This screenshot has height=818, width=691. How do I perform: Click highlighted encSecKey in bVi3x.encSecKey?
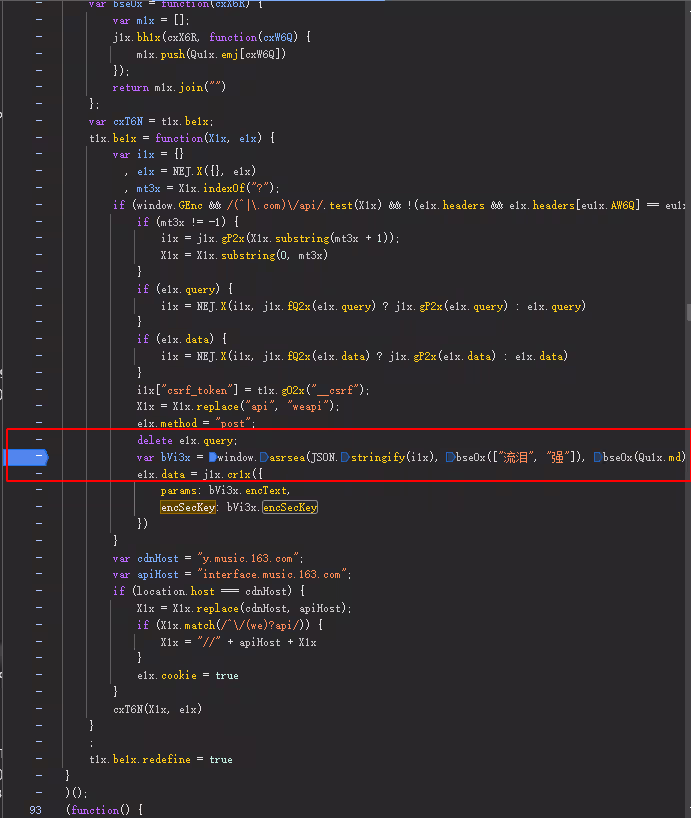pyautogui.click(x=289, y=508)
